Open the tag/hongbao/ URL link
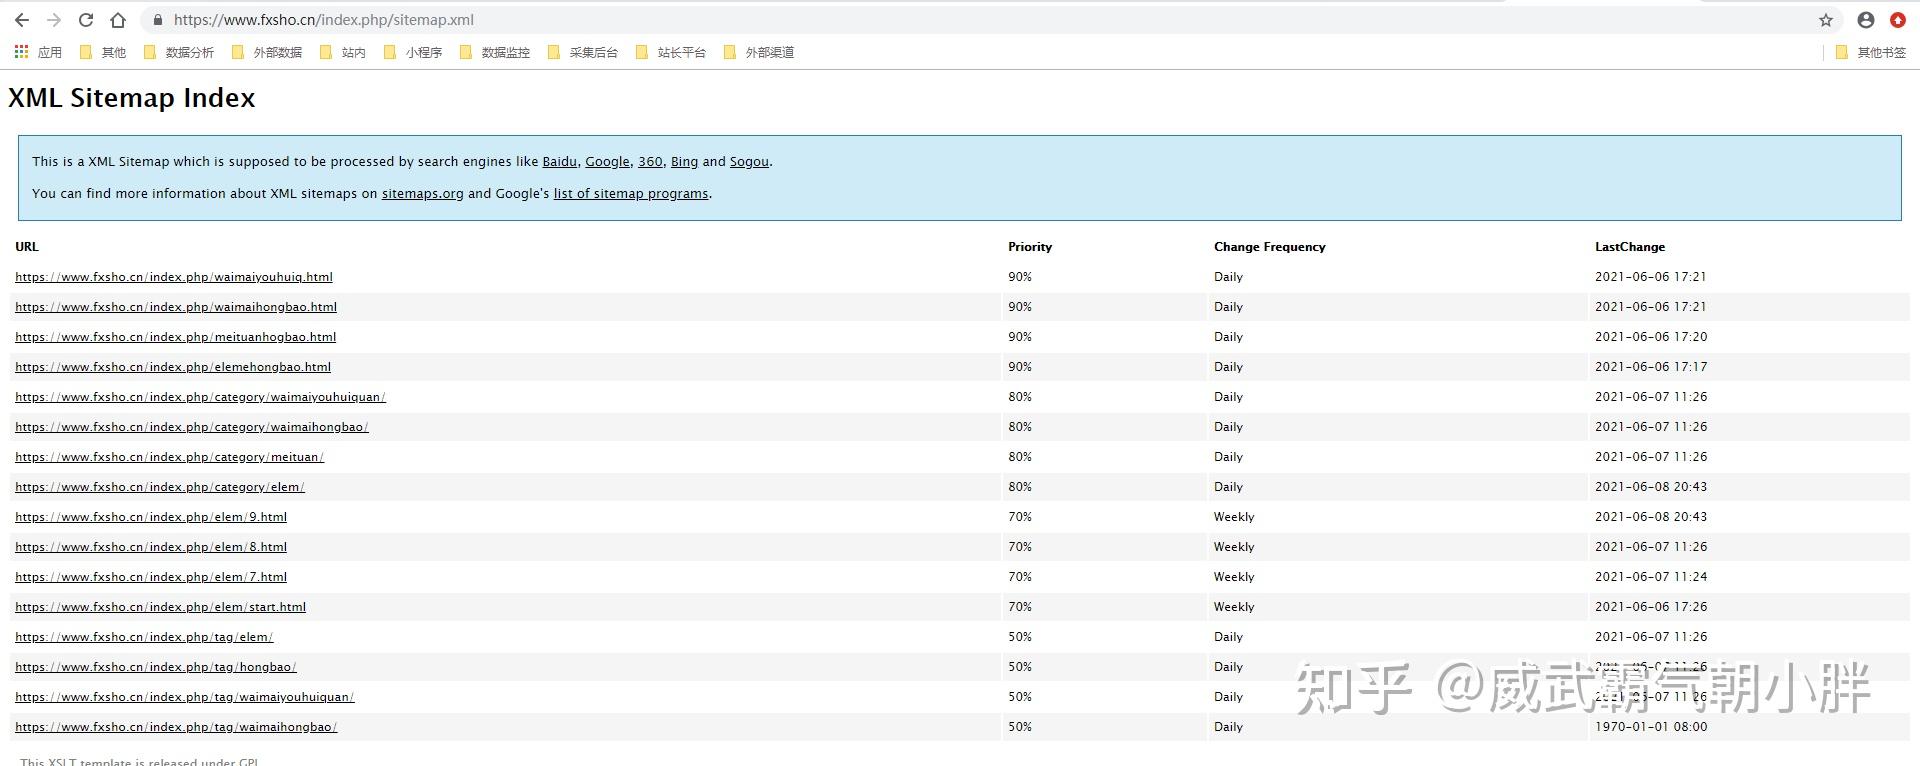 click(156, 667)
